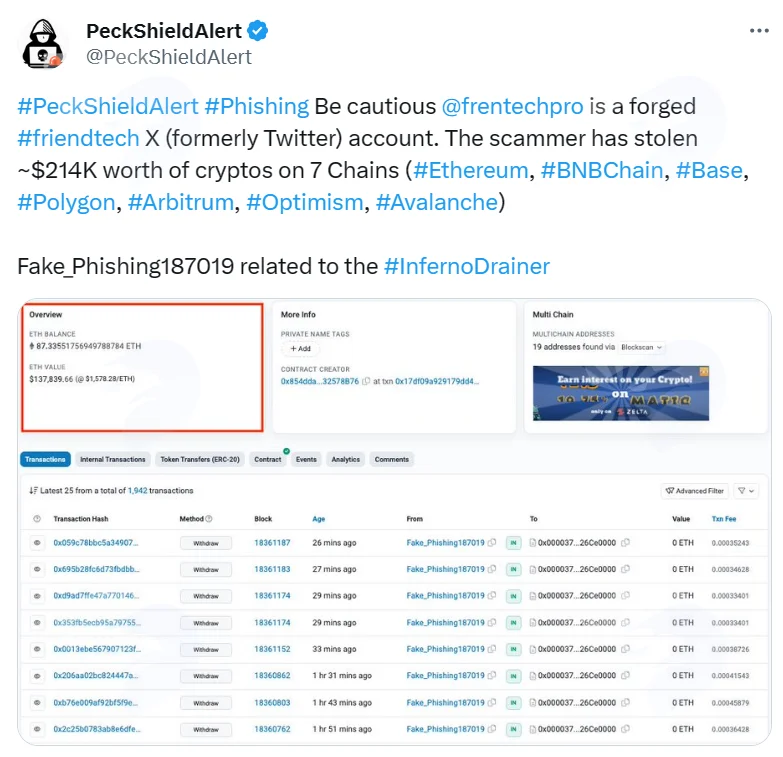Copy the From address in the 26 mins ago row

[x=492, y=543]
